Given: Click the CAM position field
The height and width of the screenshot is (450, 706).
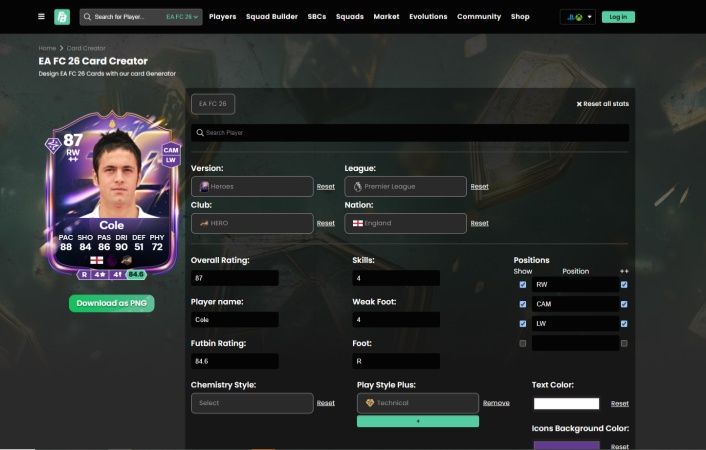Looking at the screenshot, I should tap(575, 304).
